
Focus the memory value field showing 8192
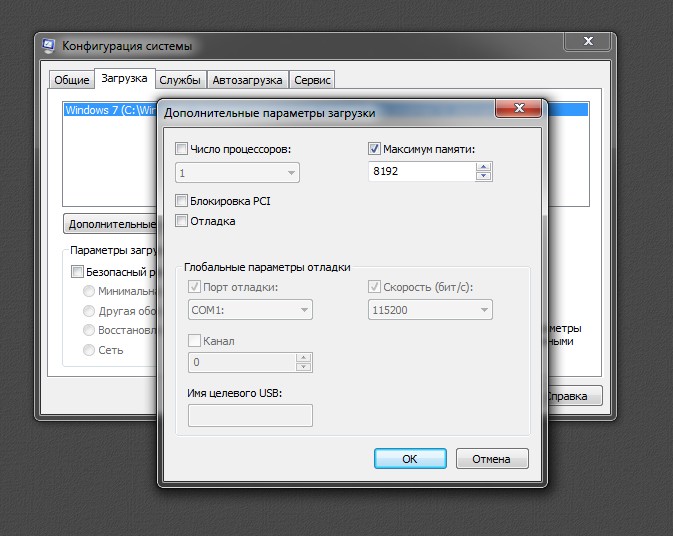point(421,172)
